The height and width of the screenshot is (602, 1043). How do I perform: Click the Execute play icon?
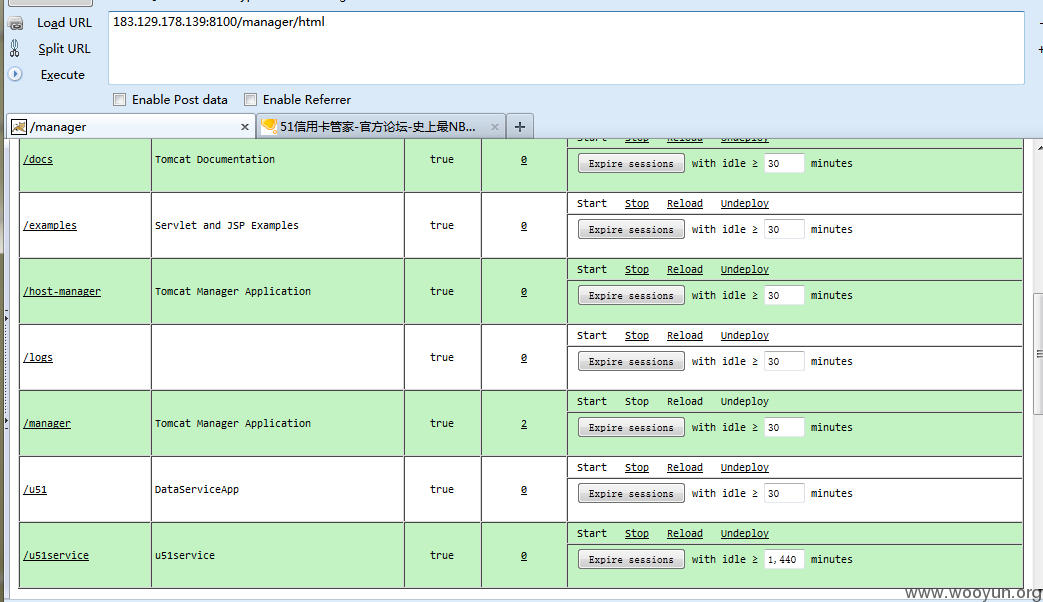click(x=15, y=75)
